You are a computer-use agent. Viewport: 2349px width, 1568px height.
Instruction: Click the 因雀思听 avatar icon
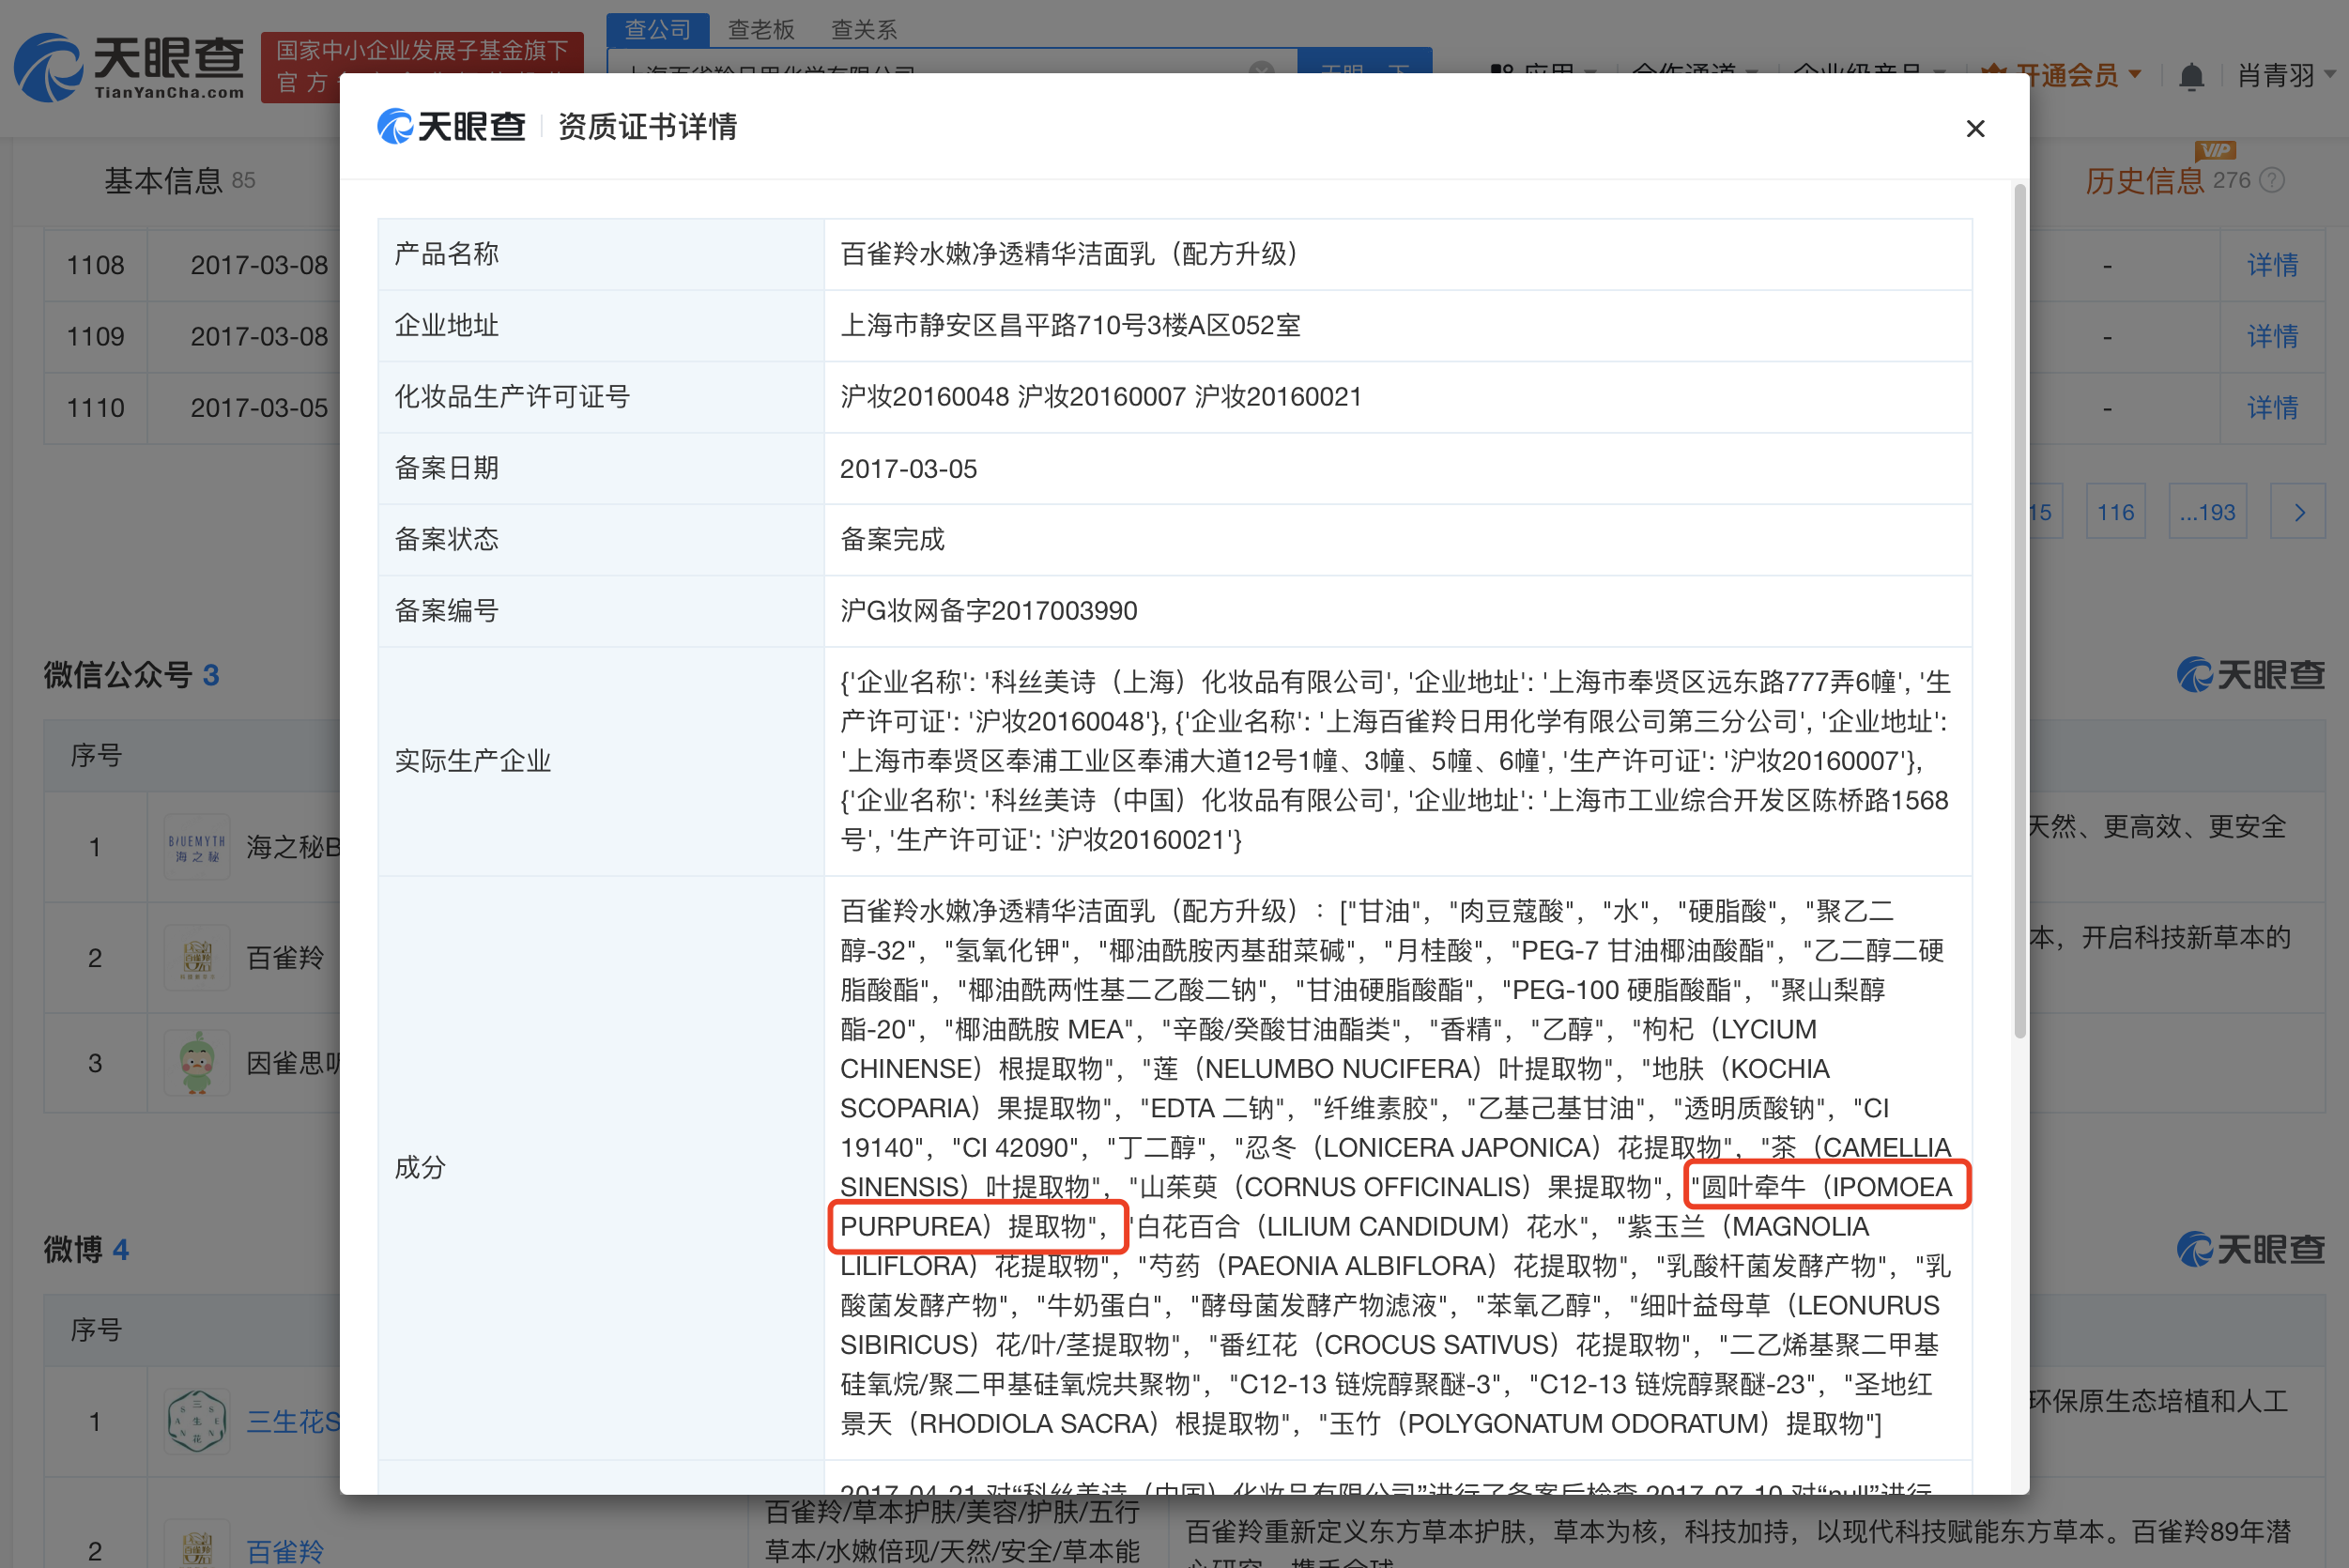pyautogui.click(x=196, y=1063)
